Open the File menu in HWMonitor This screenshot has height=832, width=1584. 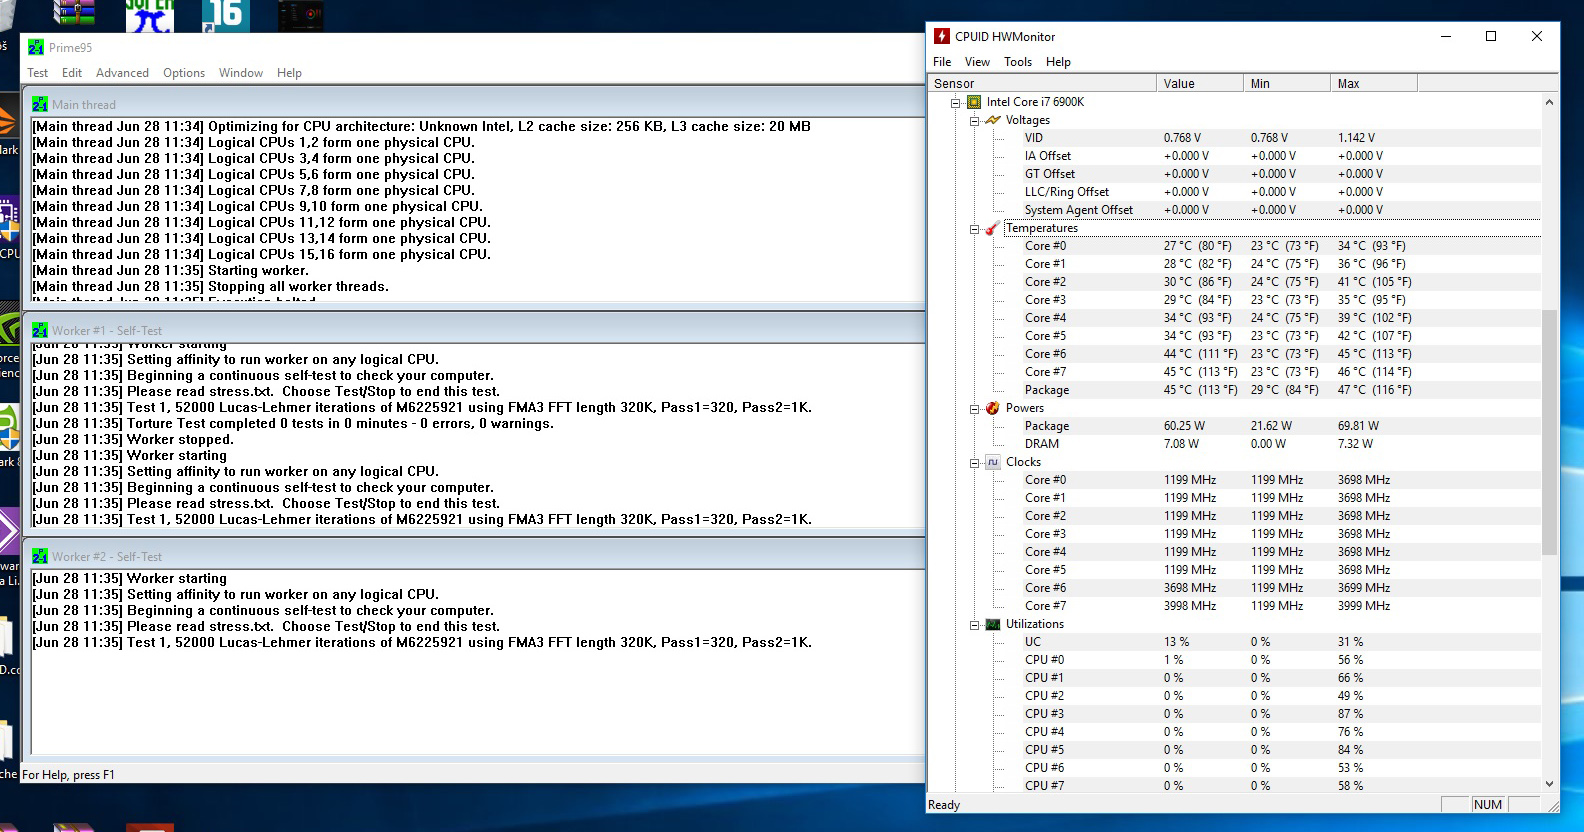(942, 62)
